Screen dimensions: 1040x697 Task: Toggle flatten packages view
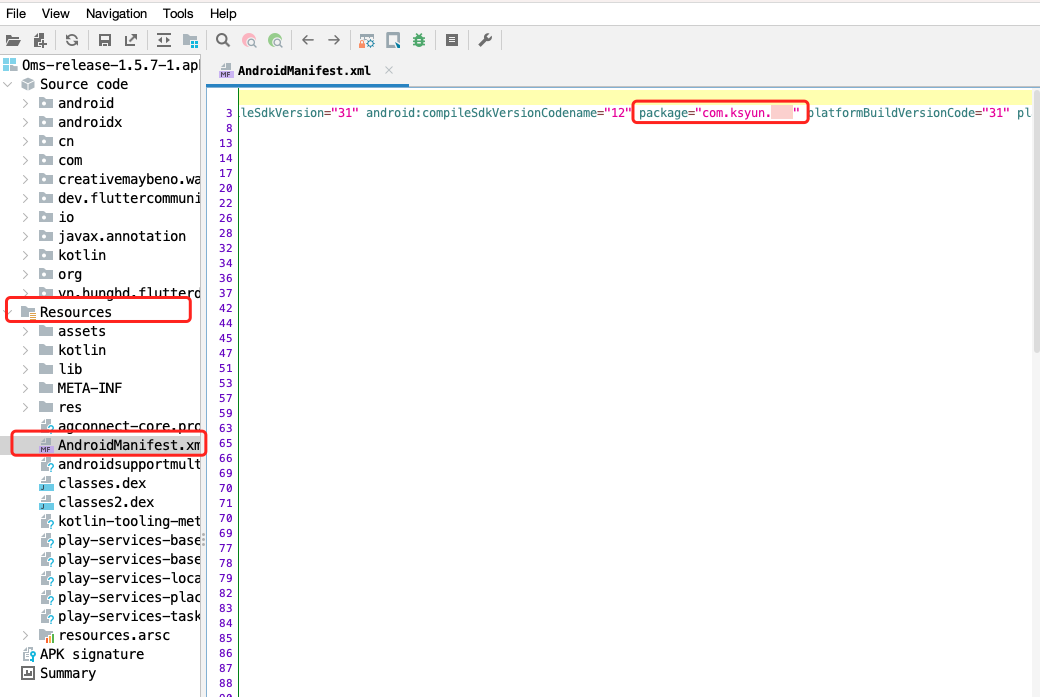point(190,40)
